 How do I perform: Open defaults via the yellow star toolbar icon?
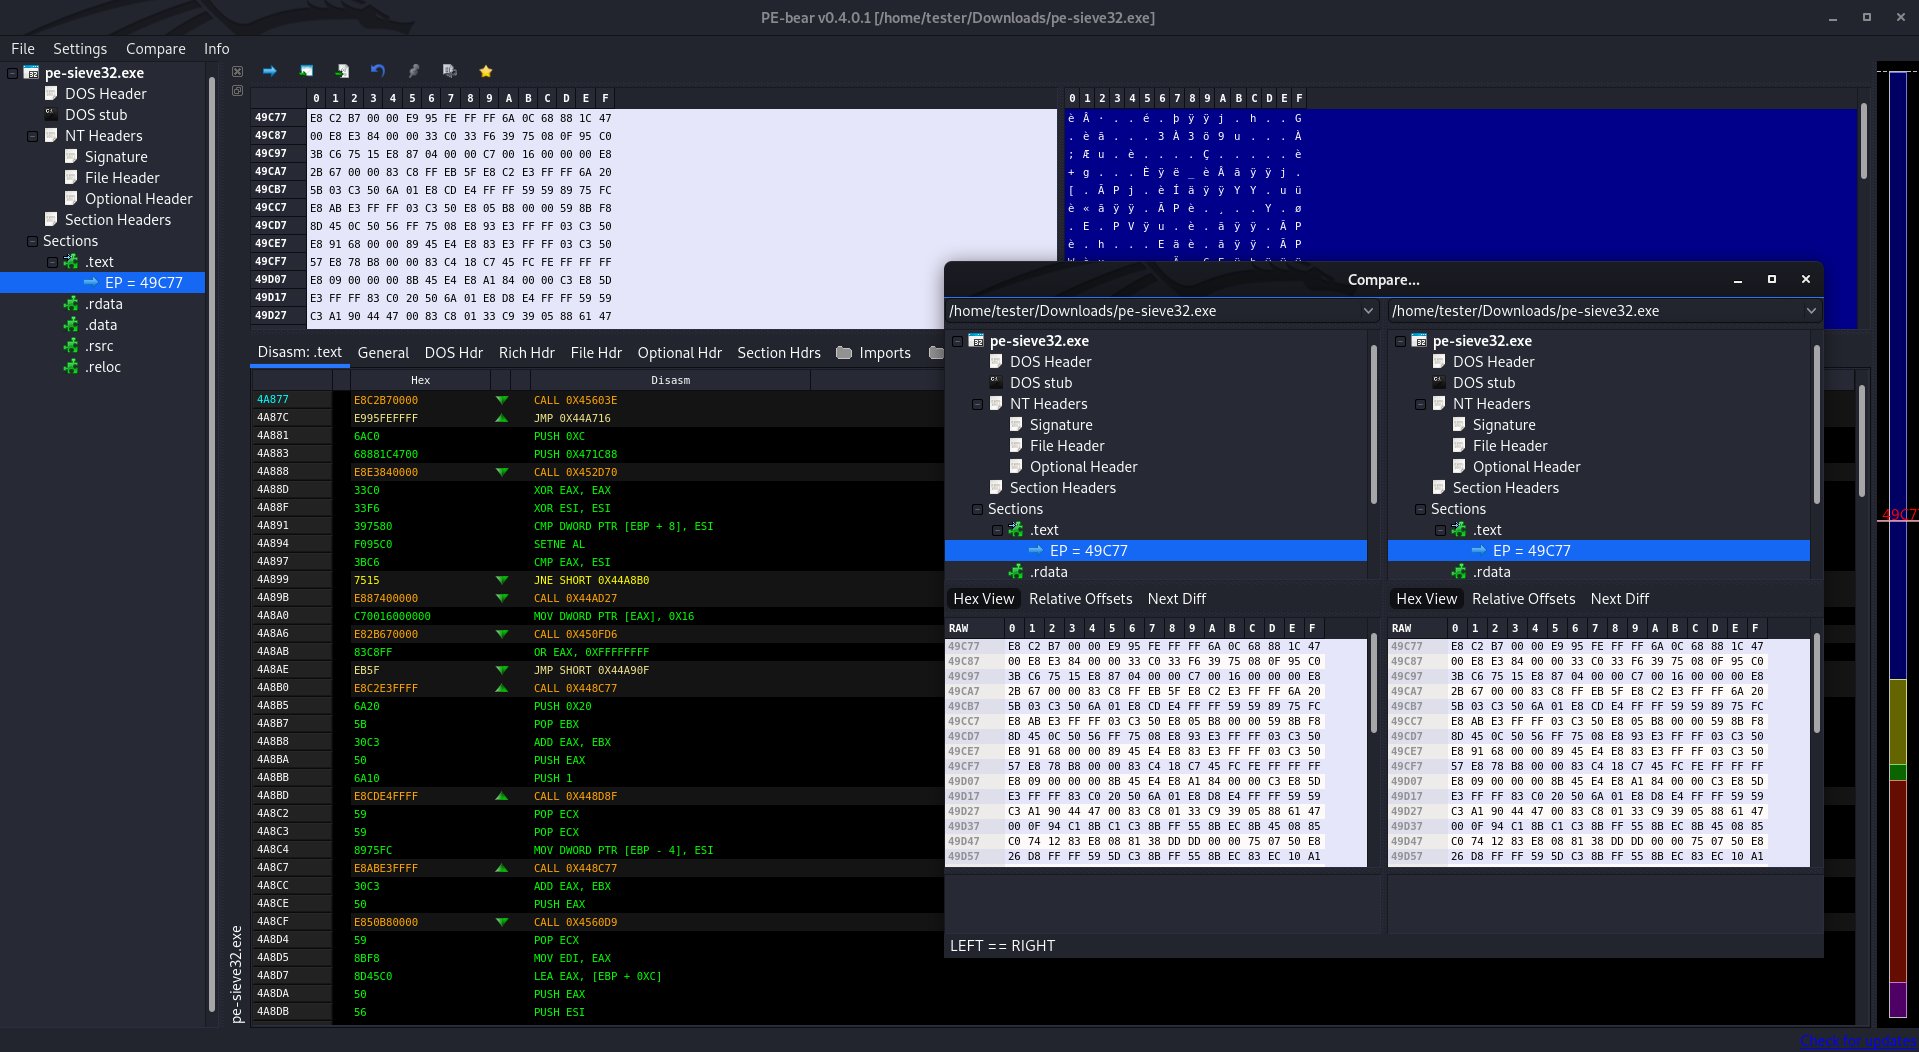pos(485,71)
